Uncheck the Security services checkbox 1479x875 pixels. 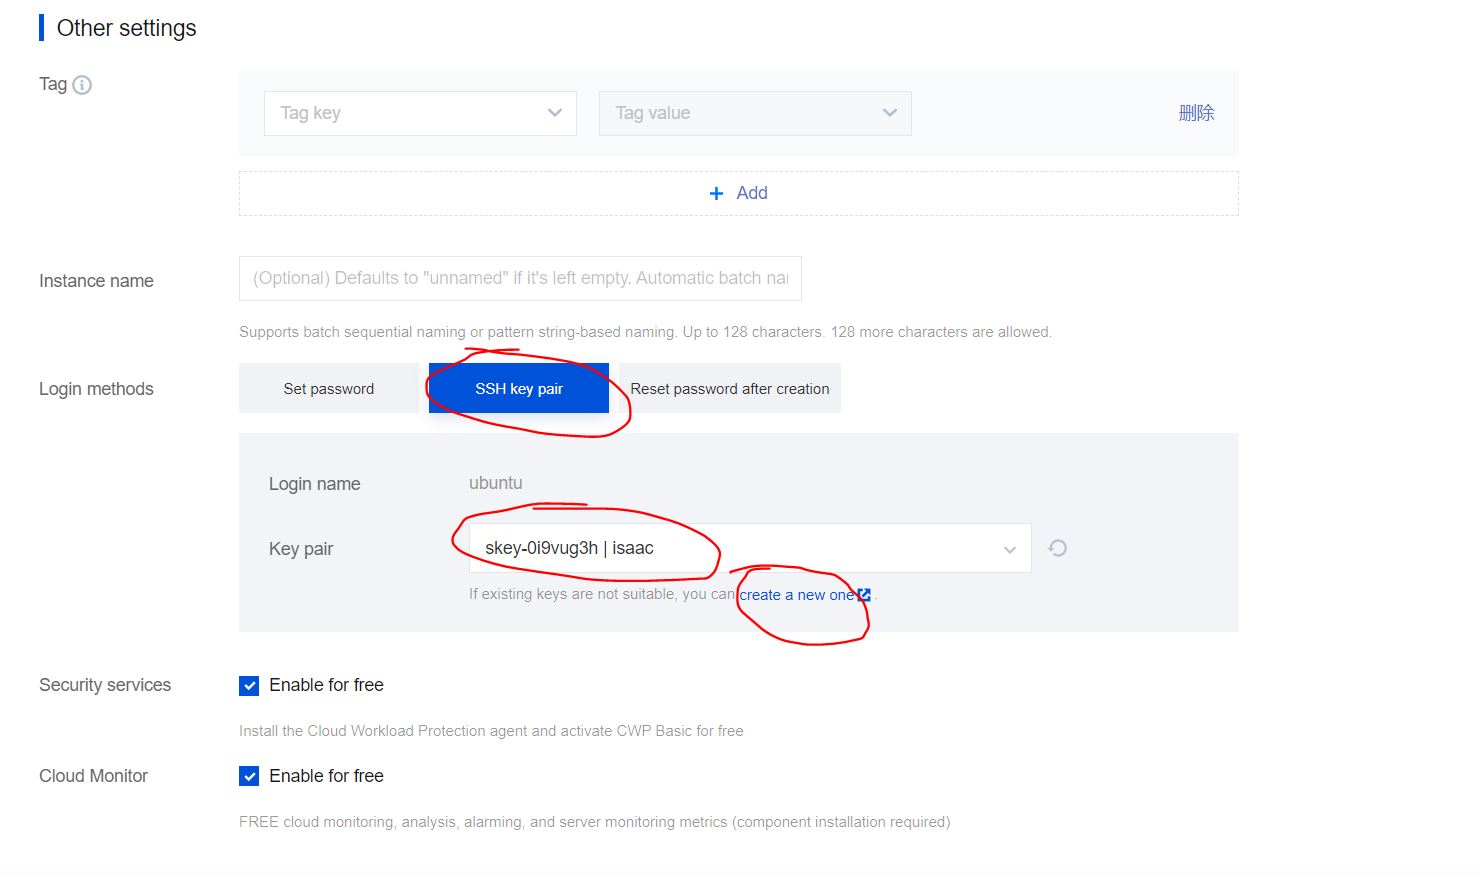(x=249, y=685)
